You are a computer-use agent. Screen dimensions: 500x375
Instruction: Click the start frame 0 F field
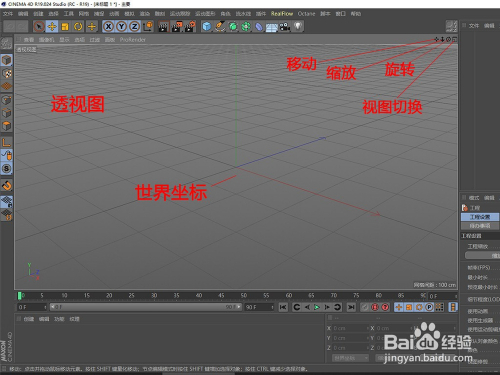[x=32, y=307]
